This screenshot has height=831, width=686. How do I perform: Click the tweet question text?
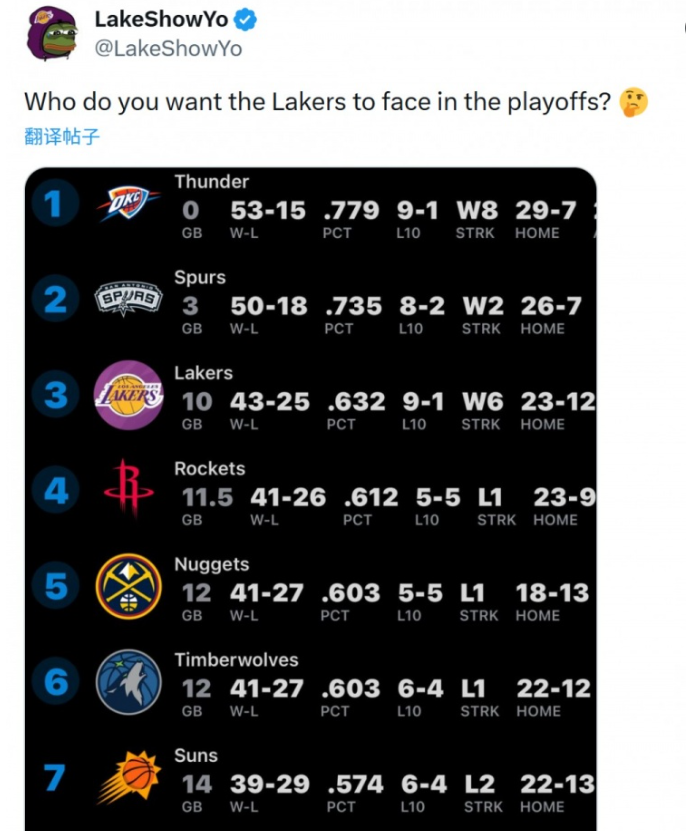tap(317, 102)
